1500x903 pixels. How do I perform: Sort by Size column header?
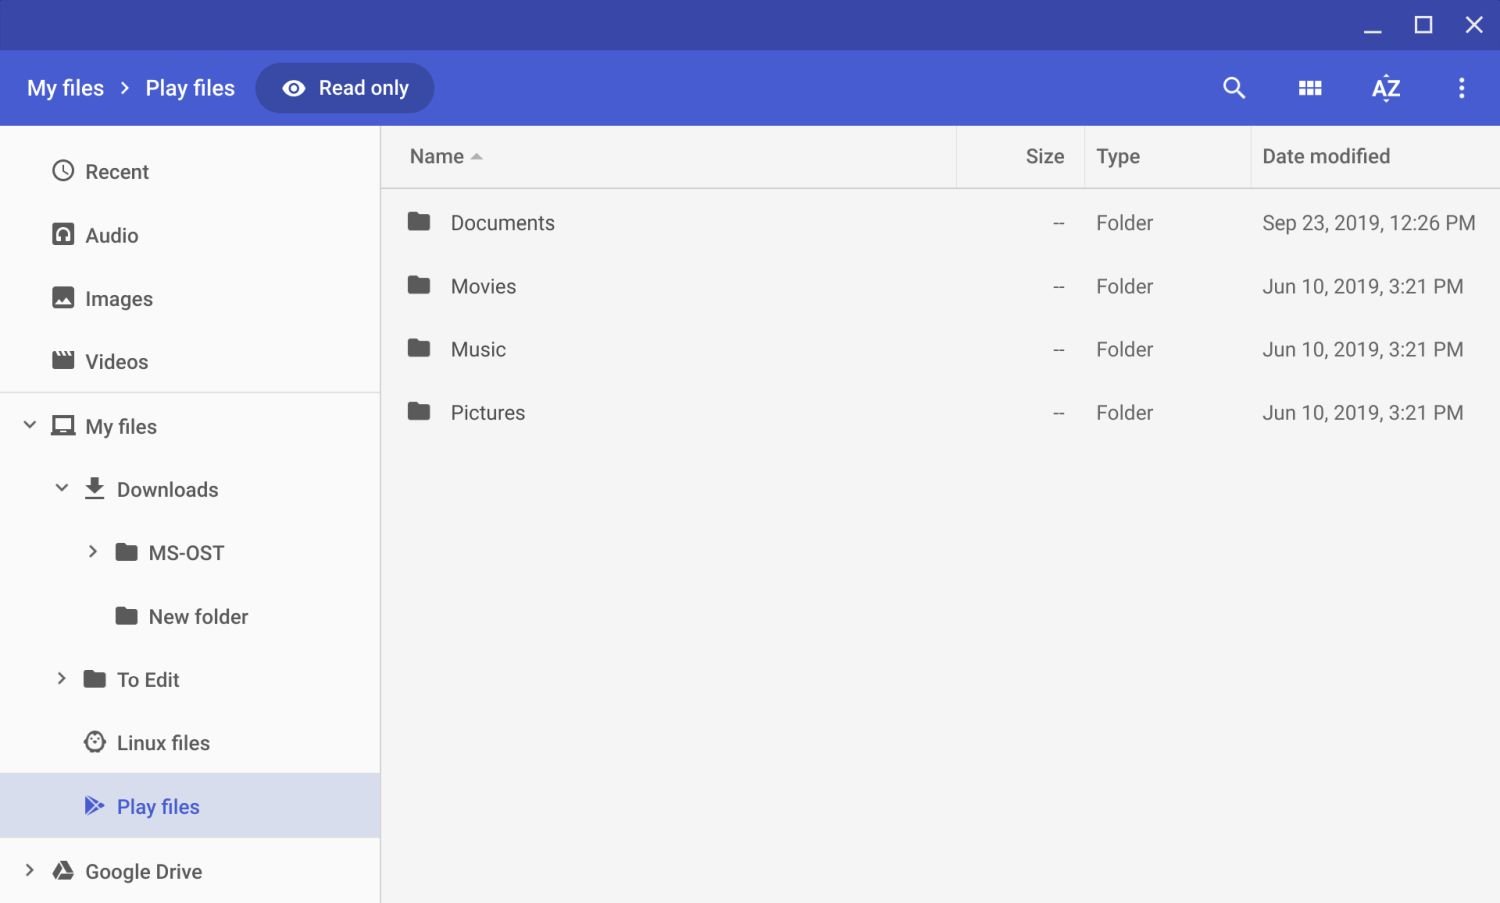tap(1044, 156)
